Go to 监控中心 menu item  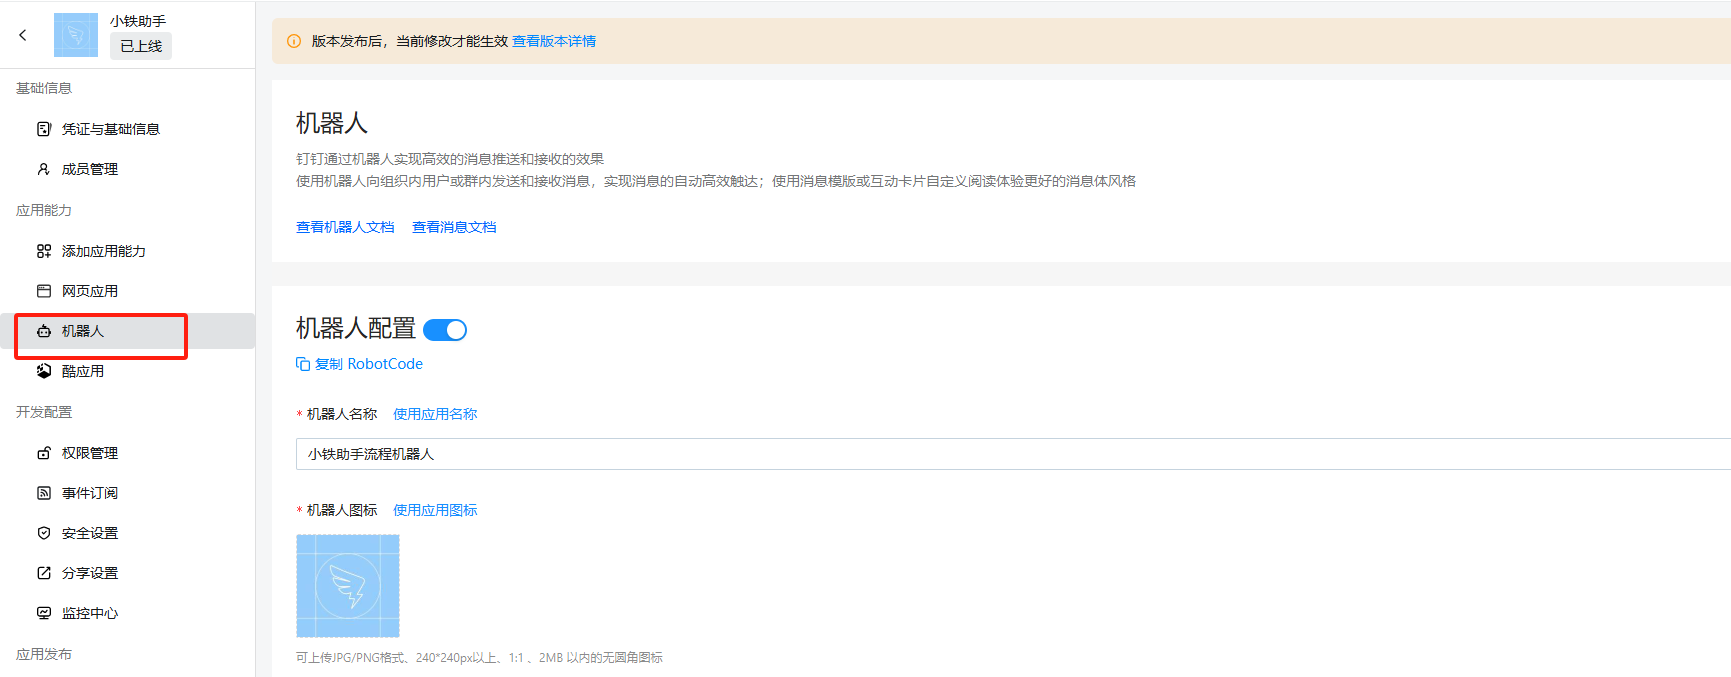tap(90, 613)
